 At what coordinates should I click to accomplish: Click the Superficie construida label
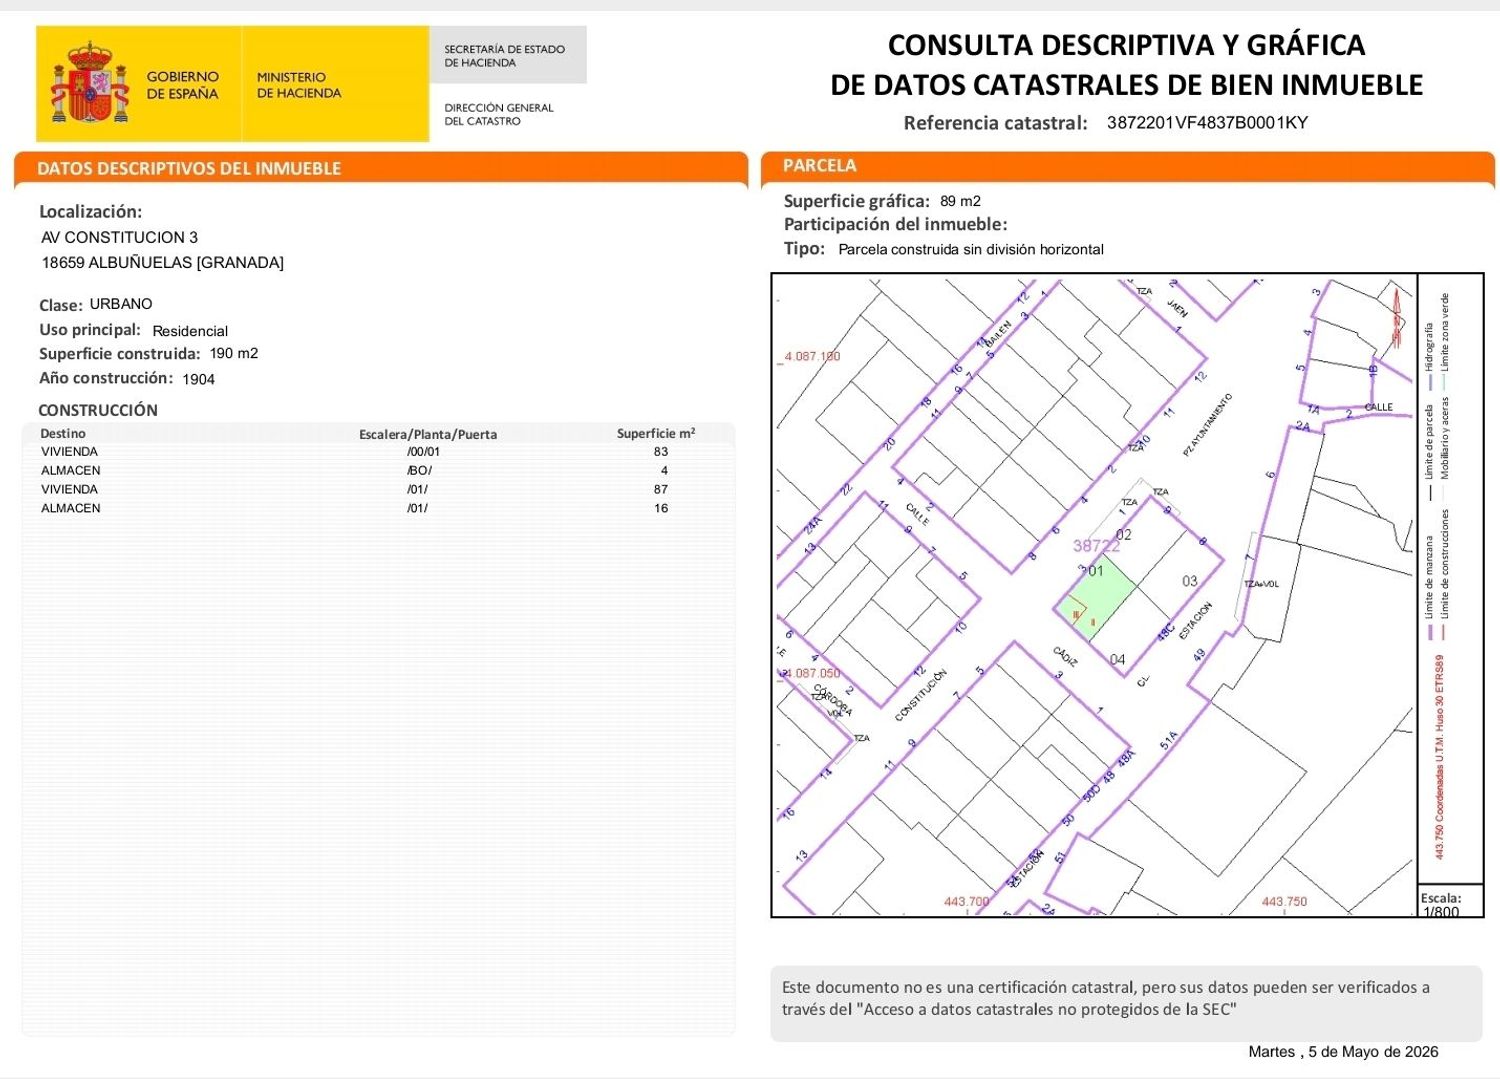pos(120,354)
